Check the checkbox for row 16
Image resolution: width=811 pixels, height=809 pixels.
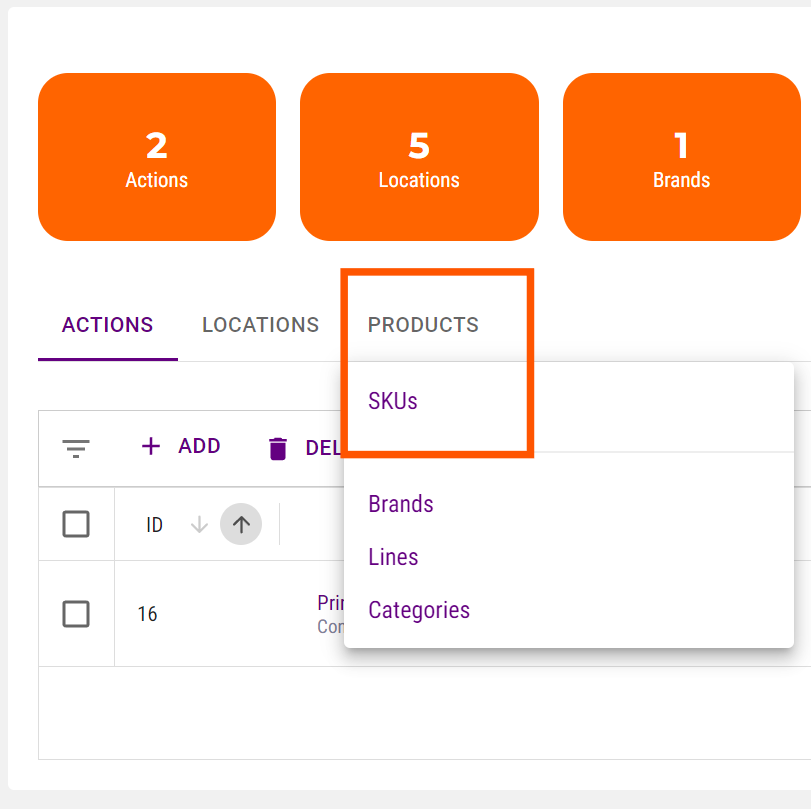76,614
